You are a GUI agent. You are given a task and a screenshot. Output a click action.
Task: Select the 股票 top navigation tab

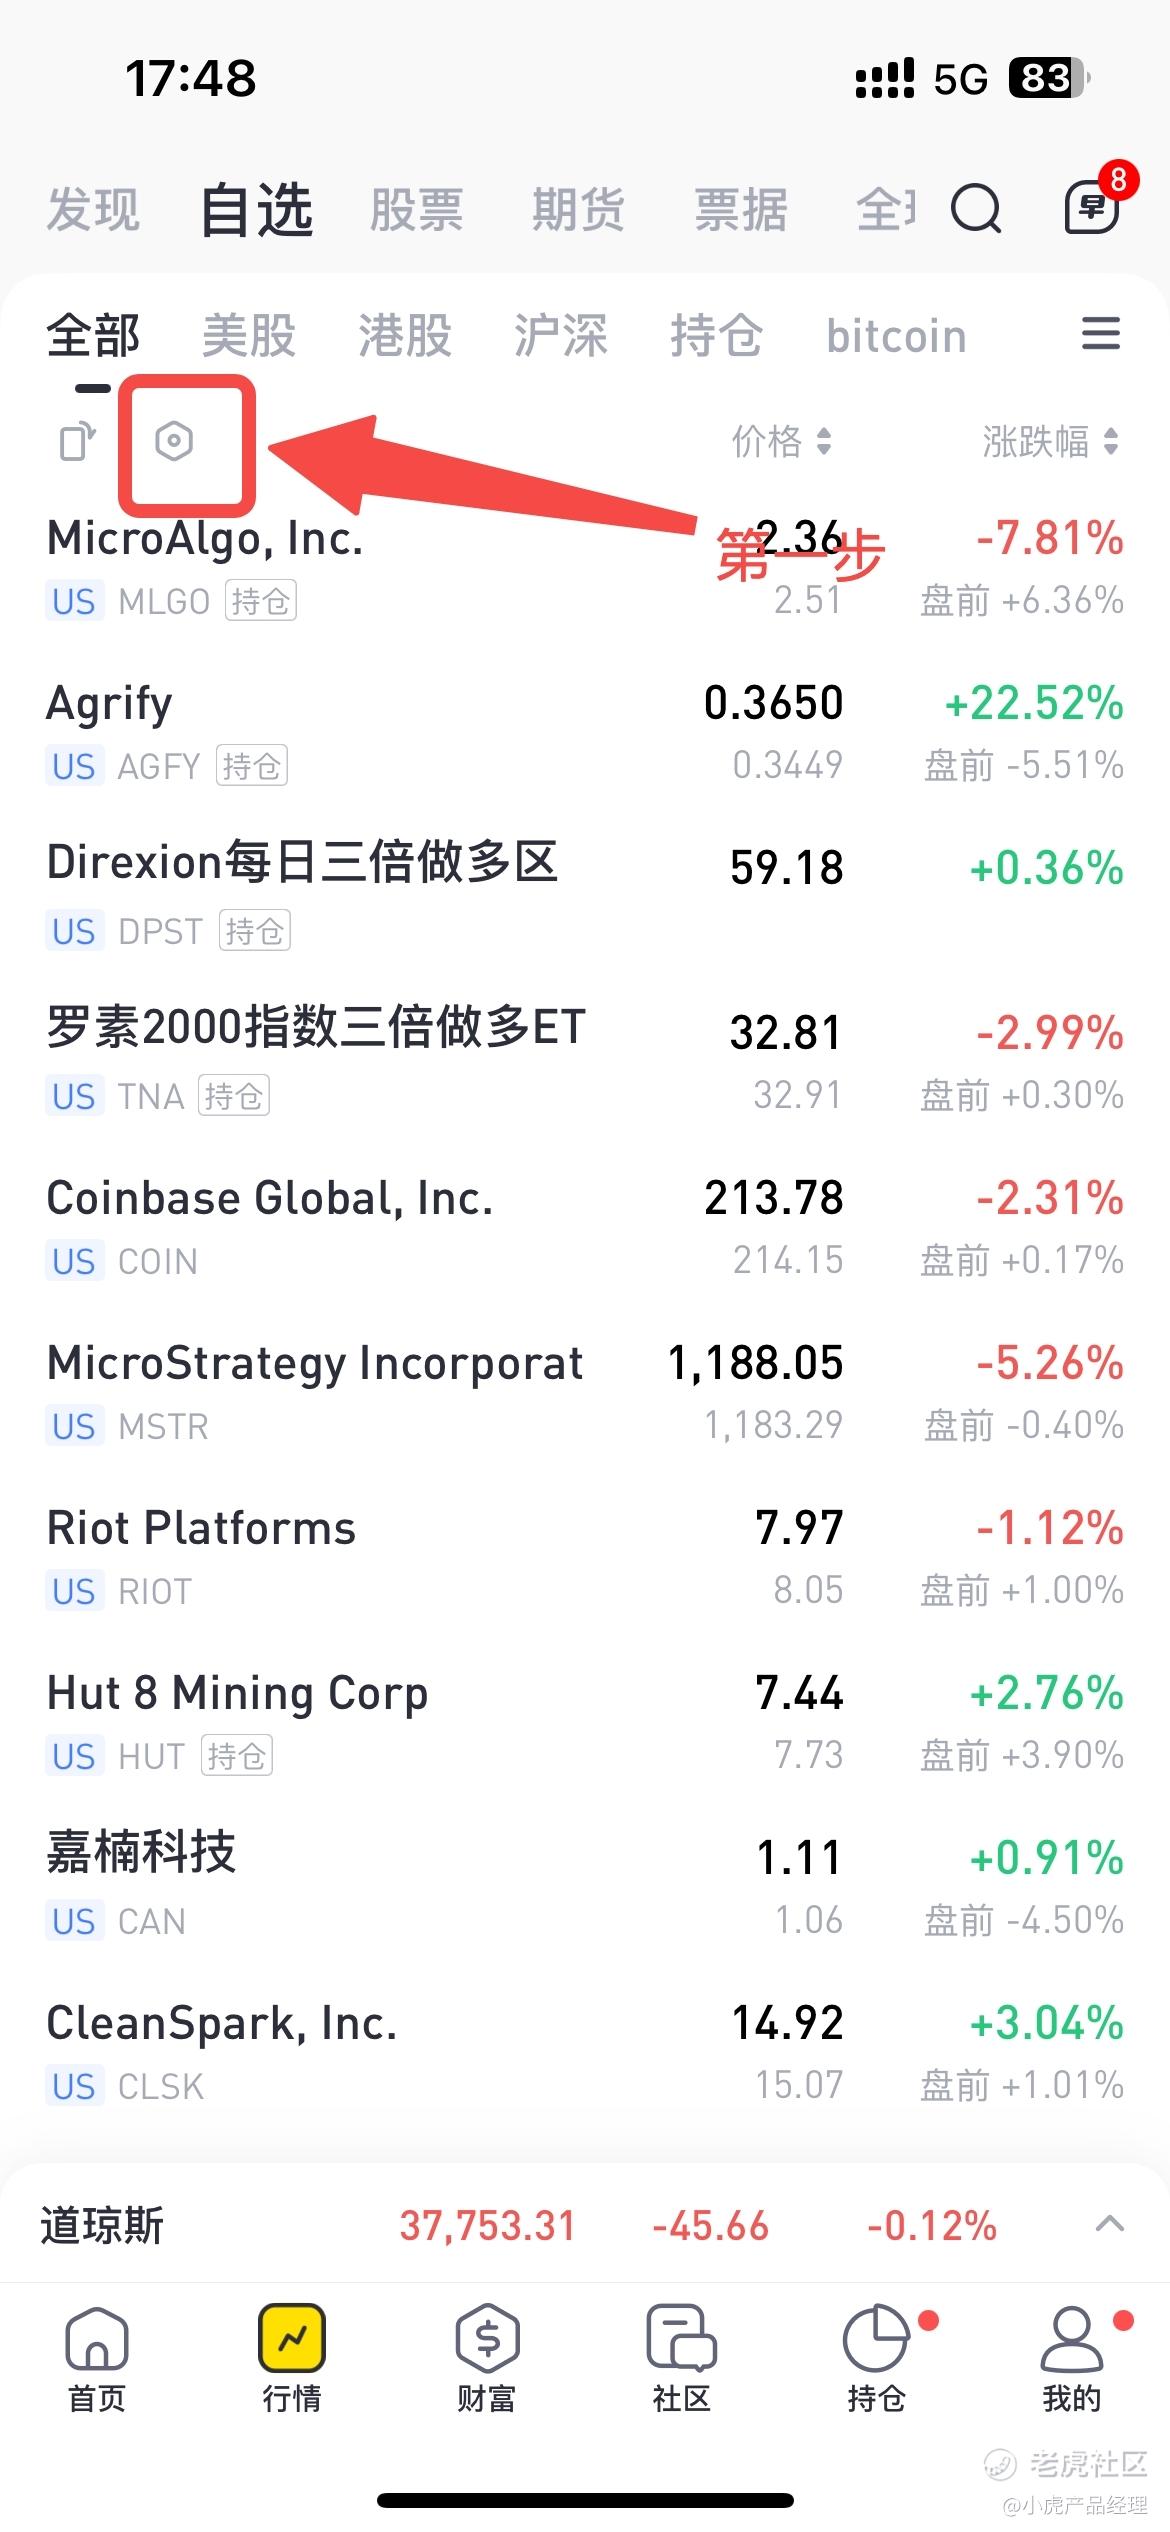pyautogui.click(x=416, y=210)
